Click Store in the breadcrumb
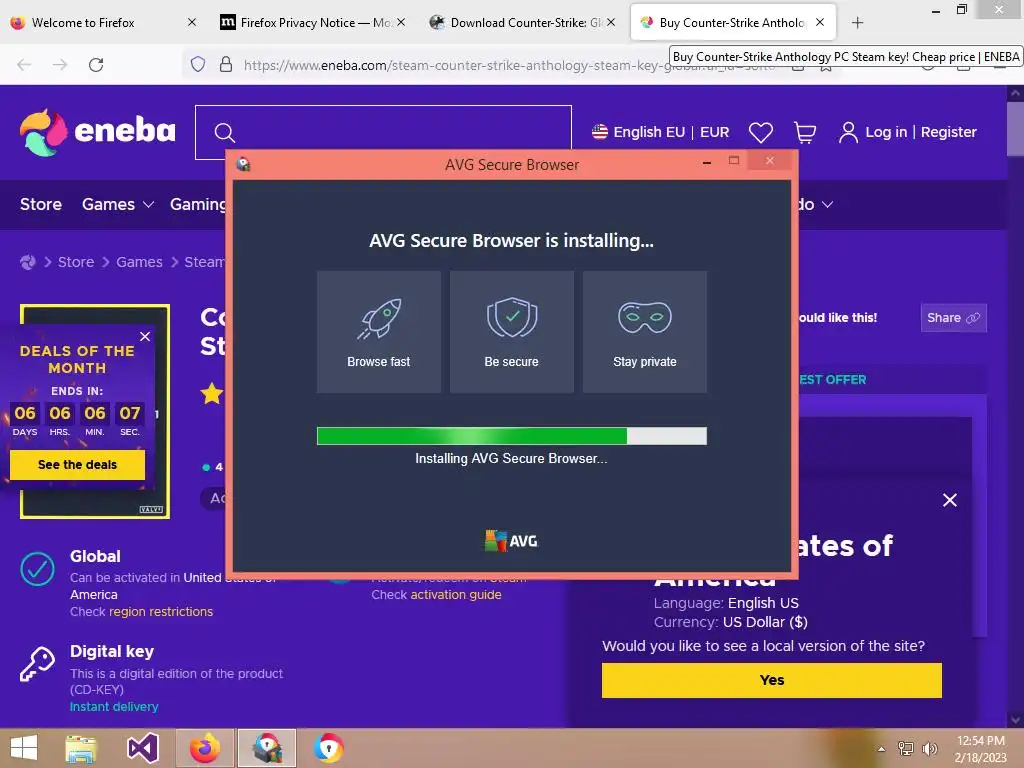1024x768 pixels. pyautogui.click(x=76, y=262)
